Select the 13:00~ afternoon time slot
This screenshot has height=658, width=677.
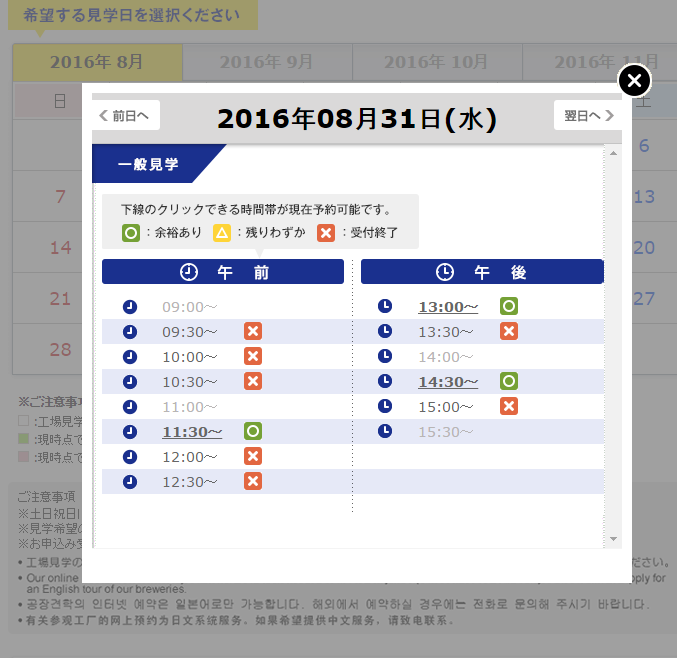click(x=448, y=307)
